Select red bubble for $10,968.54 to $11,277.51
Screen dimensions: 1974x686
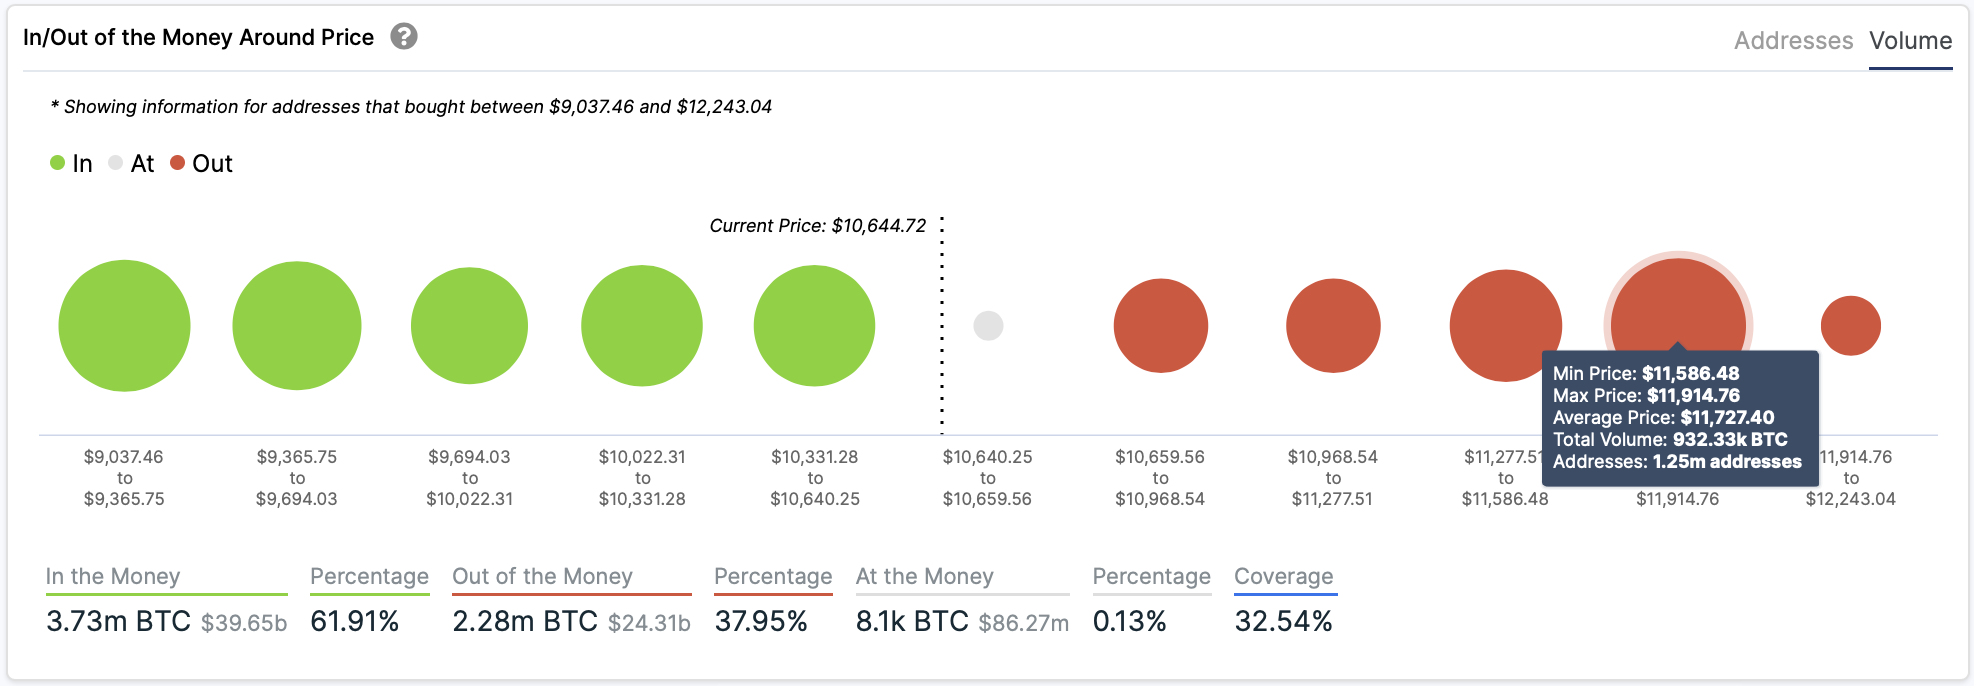1333,326
